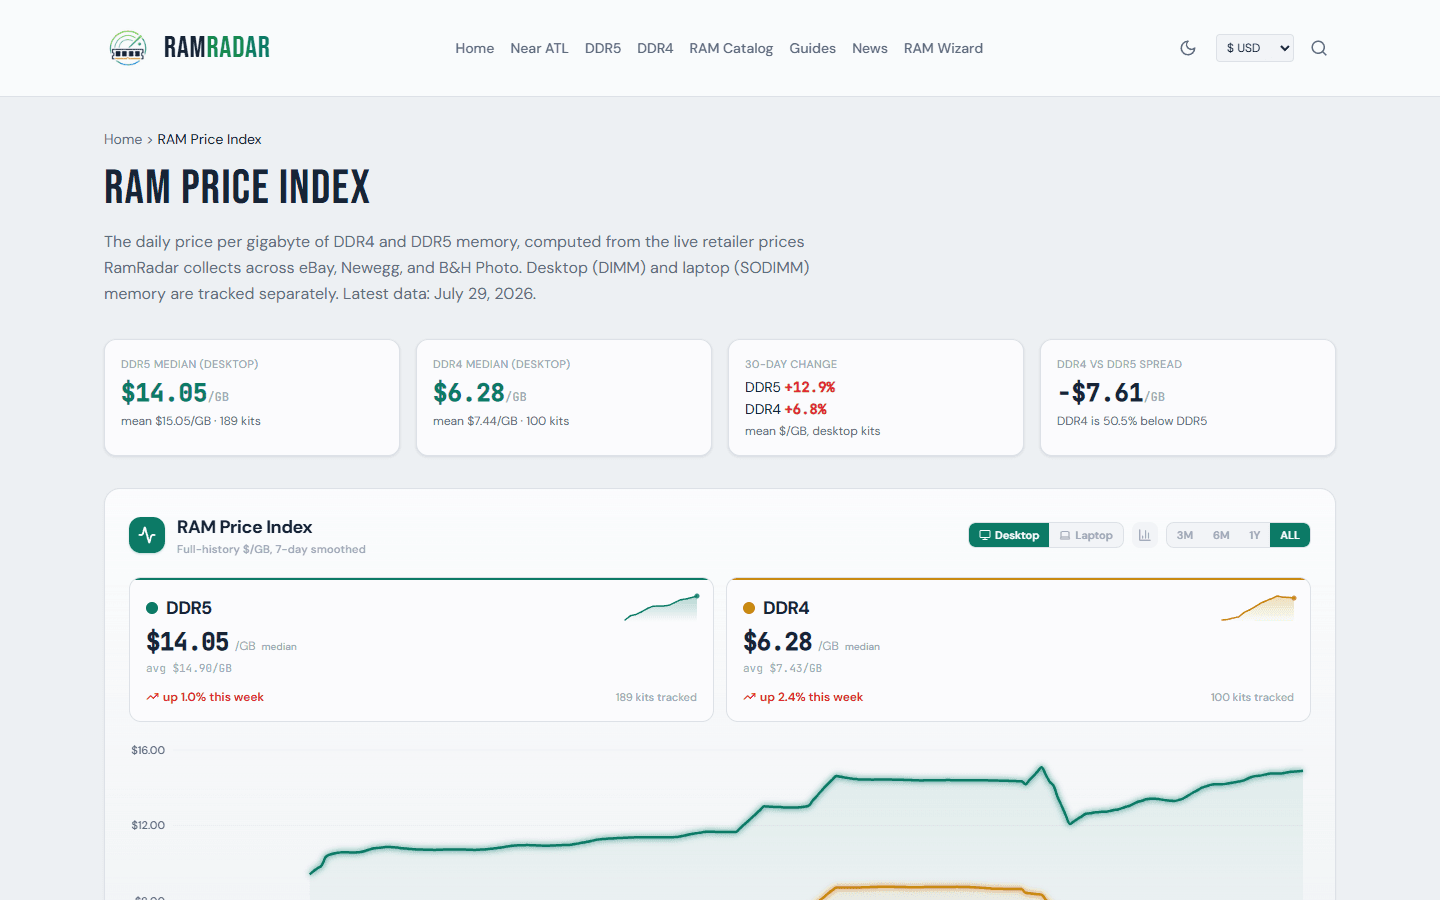The image size is (1440, 900).
Task: Click the 'RAM Price Index' breadcrumb text
Action: click(x=209, y=139)
